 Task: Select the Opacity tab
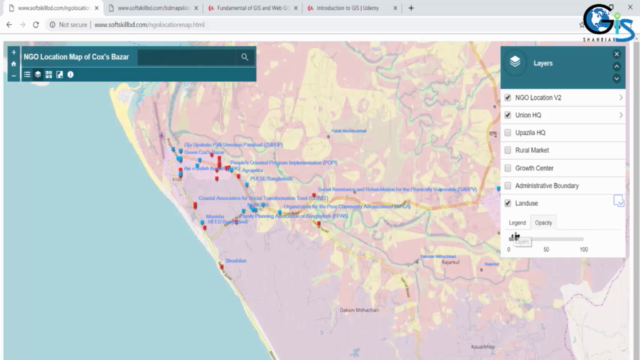pyautogui.click(x=543, y=223)
